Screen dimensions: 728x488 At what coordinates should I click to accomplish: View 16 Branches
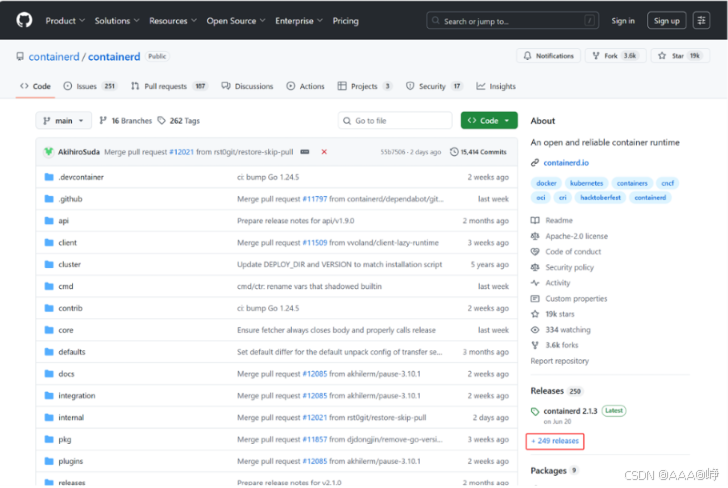pyautogui.click(x=126, y=121)
